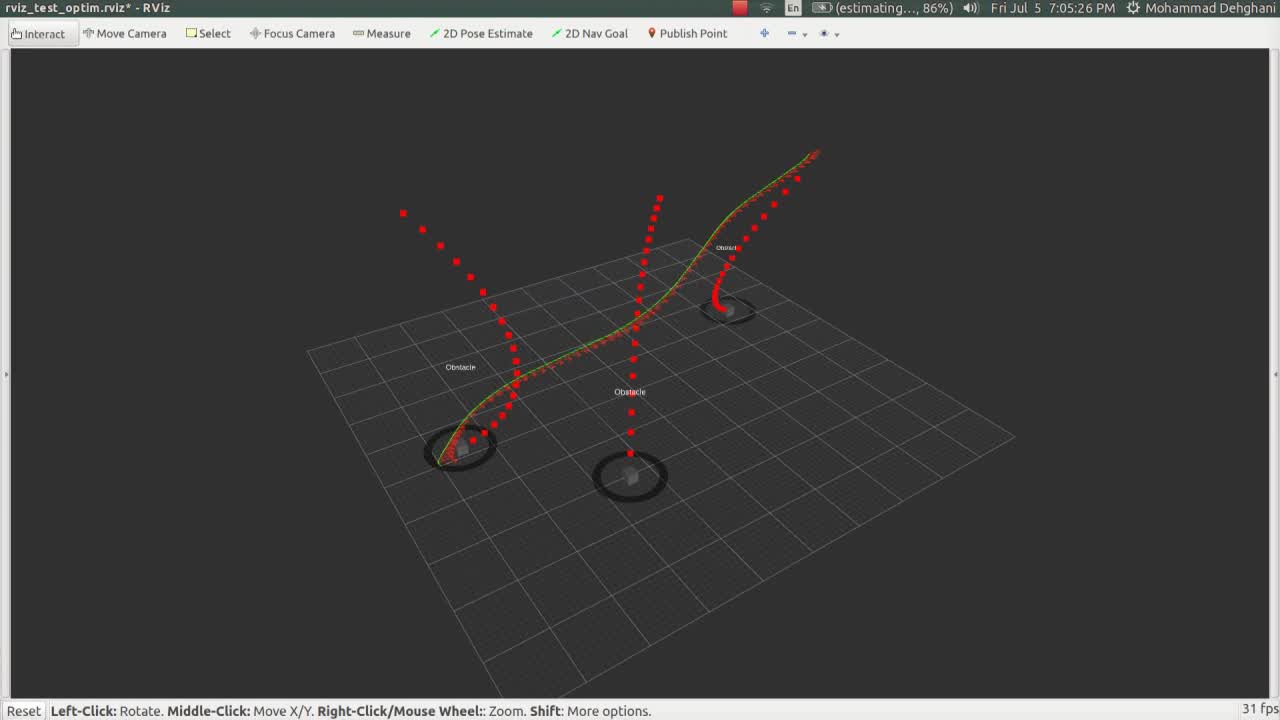Screen dimensions: 1280x720
Task: Choose the Select tool
Action: pos(208,33)
